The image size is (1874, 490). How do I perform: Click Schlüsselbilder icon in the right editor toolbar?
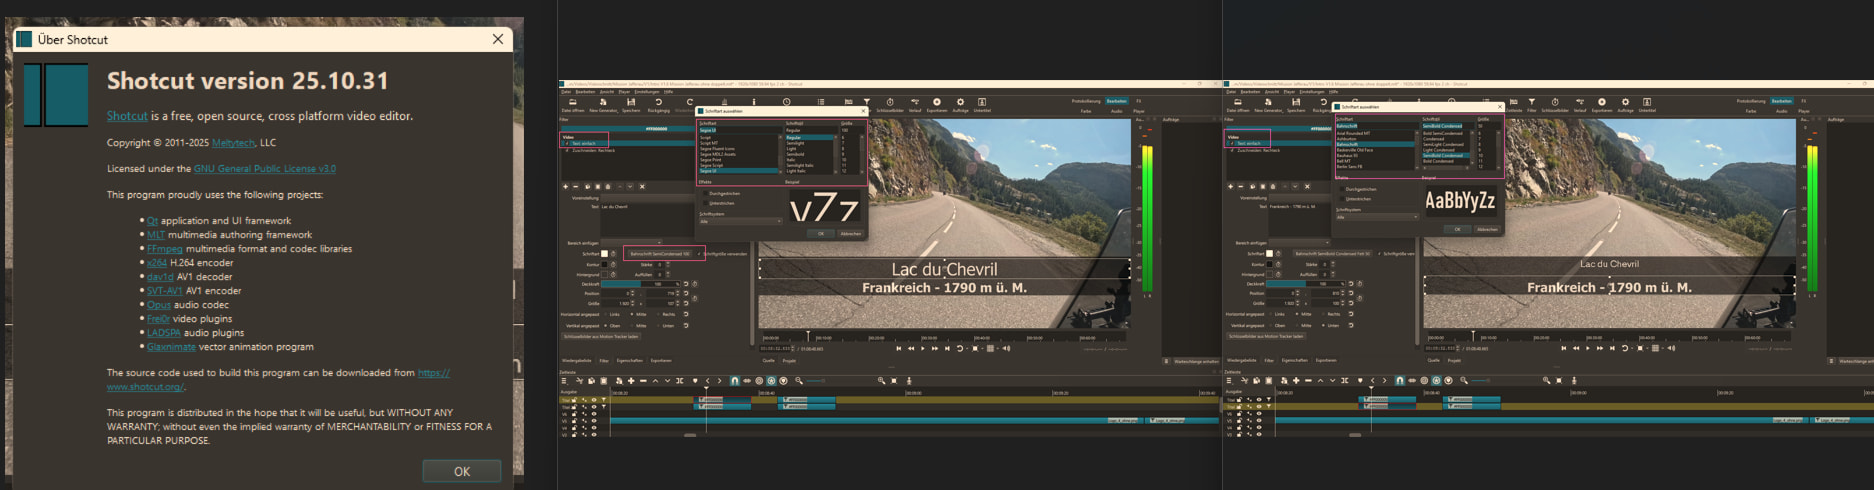(x=1555, y=103)
